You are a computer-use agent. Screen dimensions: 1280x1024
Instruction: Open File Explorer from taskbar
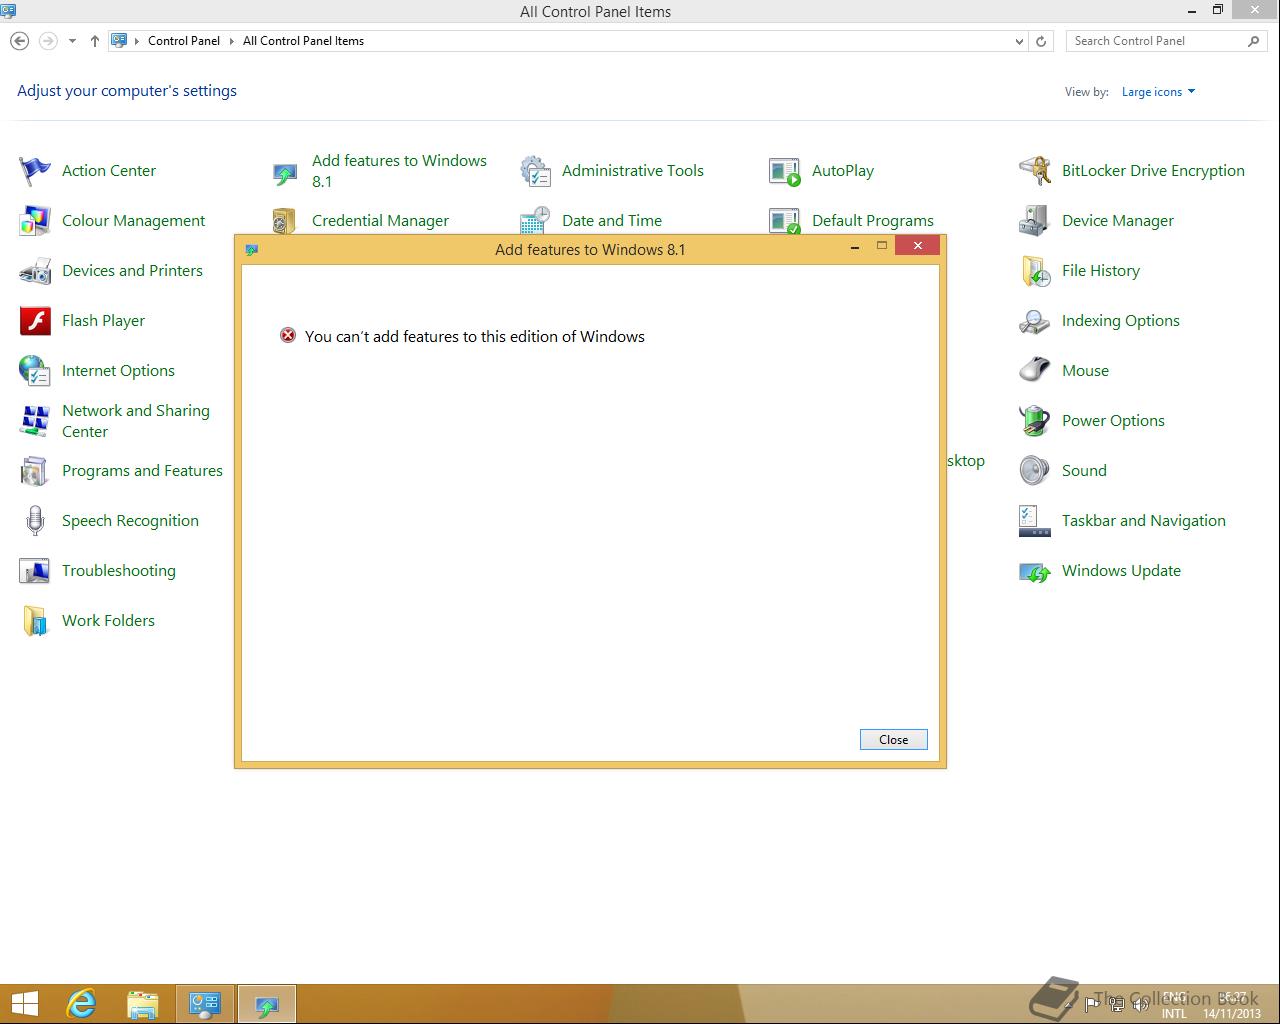[143, 1004]
